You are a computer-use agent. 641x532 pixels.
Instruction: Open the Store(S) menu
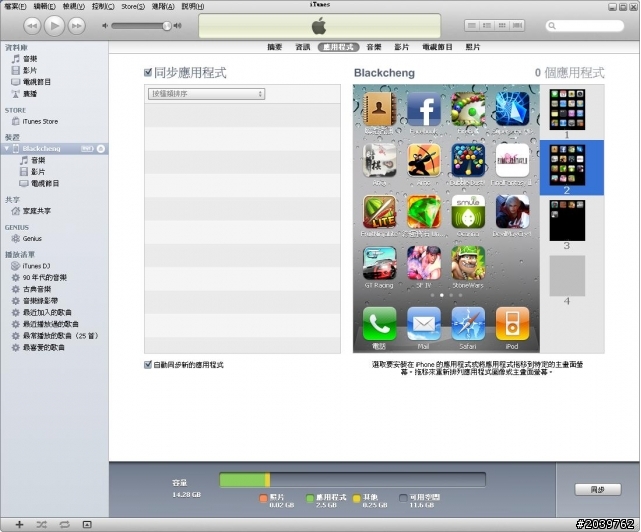tap(133, 7)
